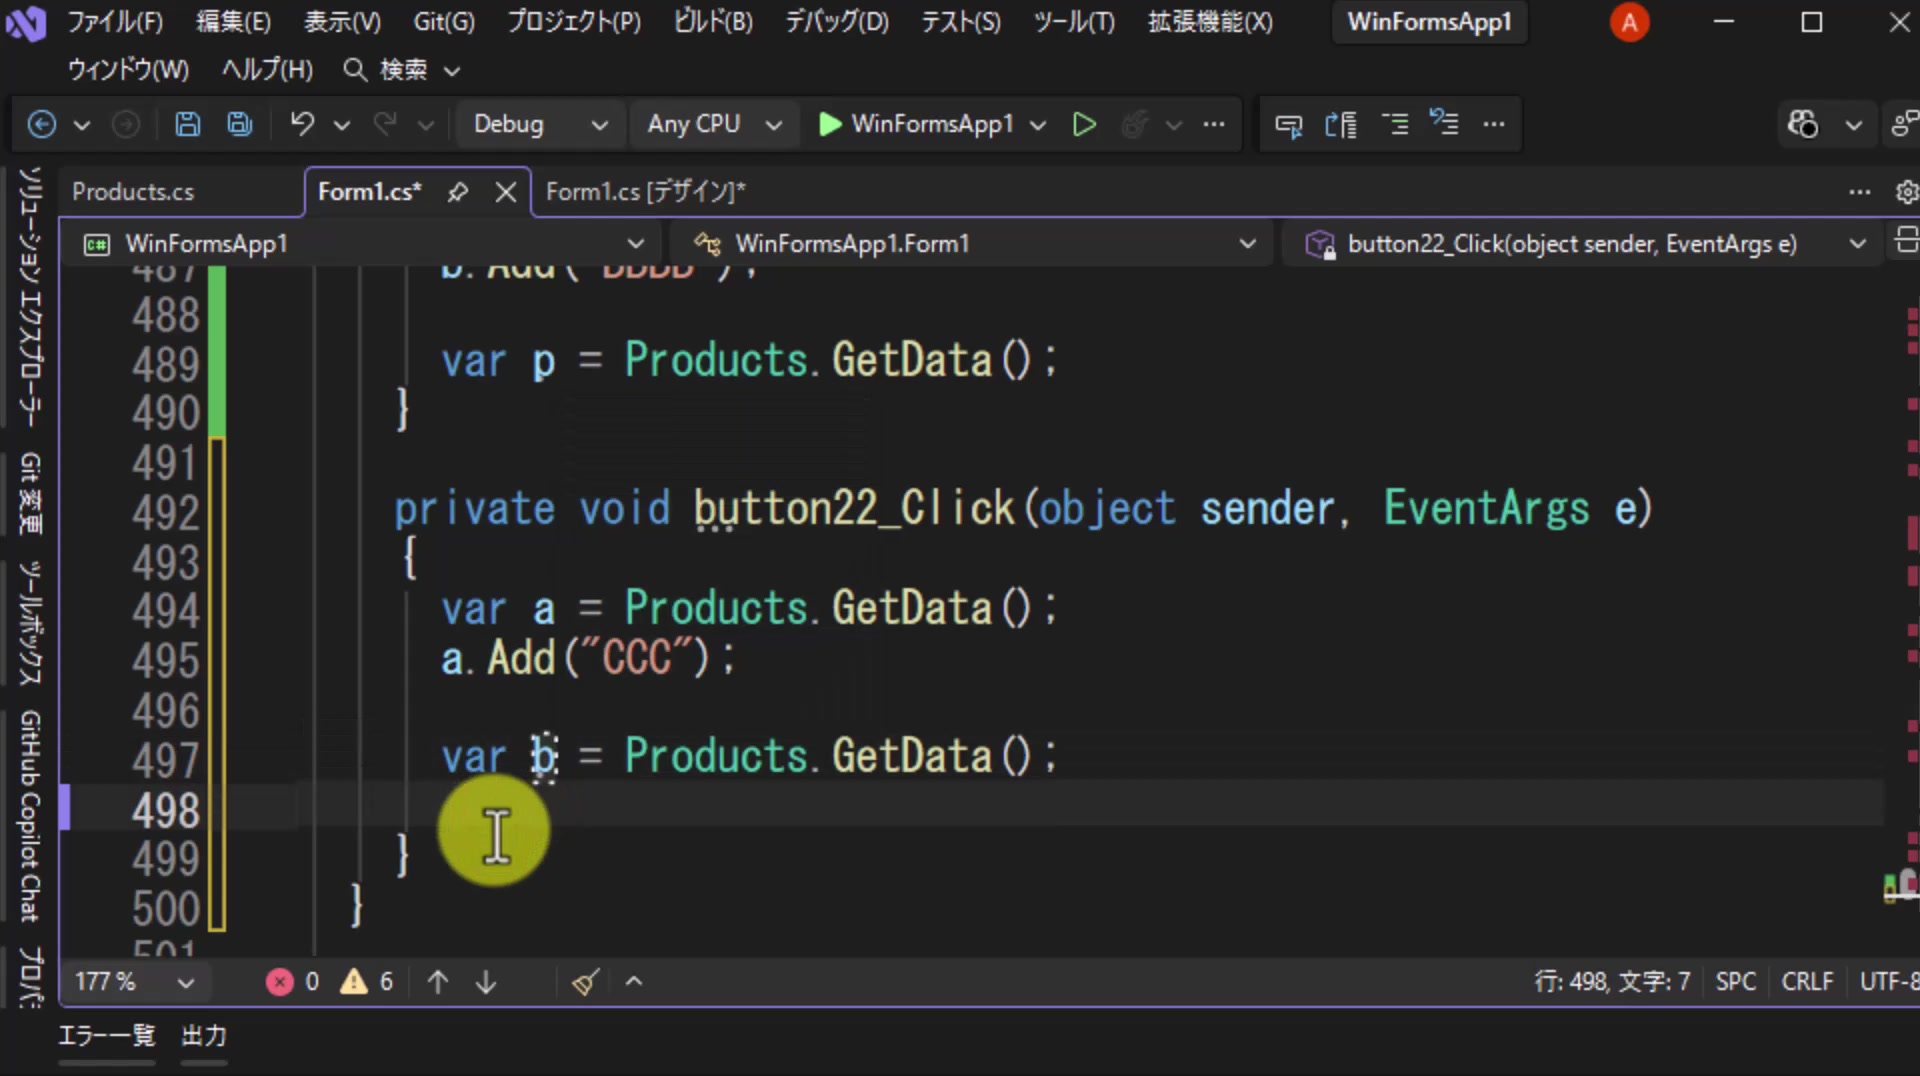The width and height of the screenshot is (1920, 1076).
Task: Click the toolbar icon right of Start Without Debugging overflow
Action: pos(1288,125)
